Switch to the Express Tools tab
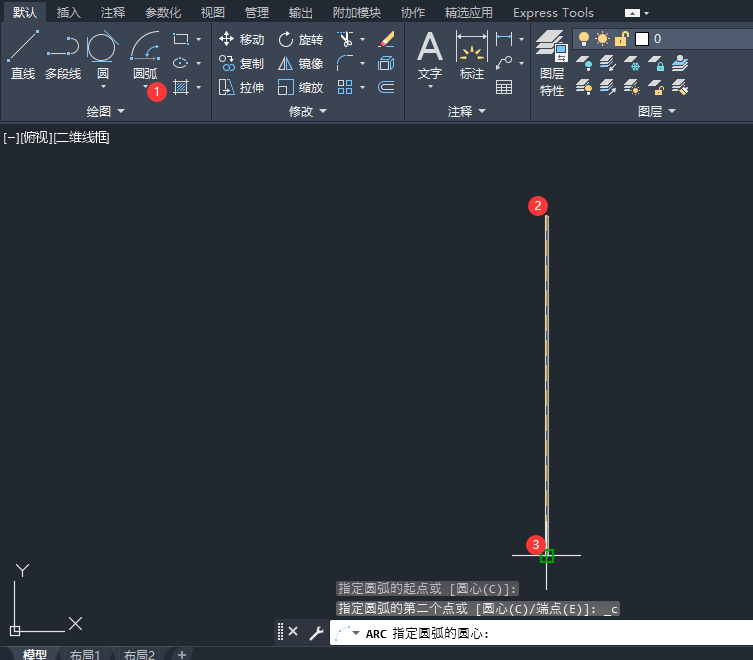This screenshot has height=660, width=753. tap(553, 12)
